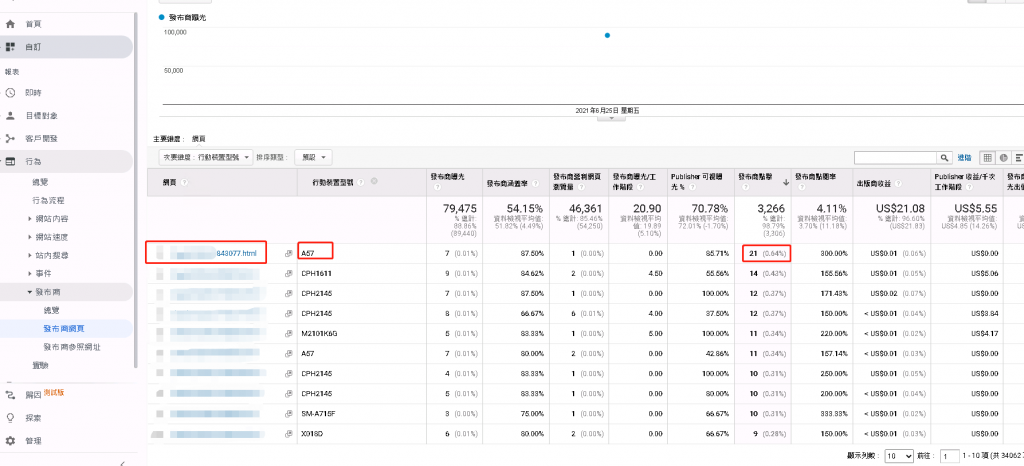The width and height of the screenshot is (1024, 466).
Task: Click the 前往 page number input field
Action: [950, 456]
